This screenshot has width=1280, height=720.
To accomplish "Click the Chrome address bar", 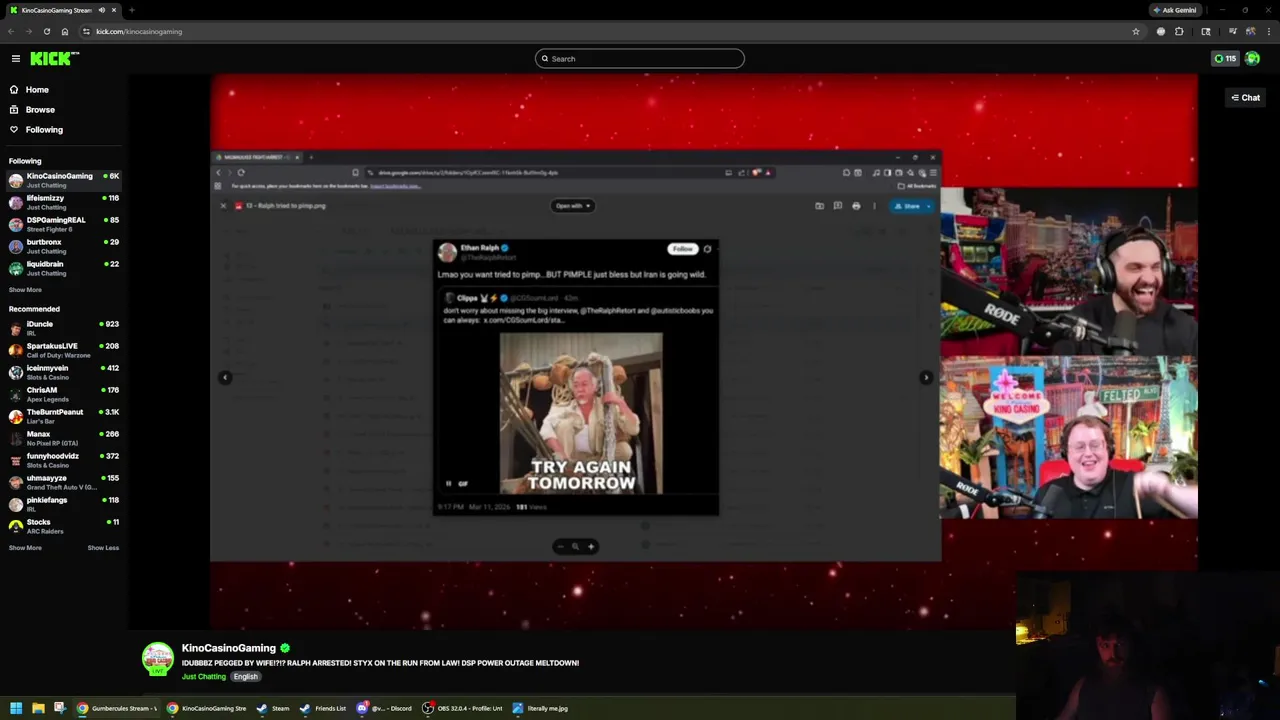I will pyautogui.click(x=610, y=31).
